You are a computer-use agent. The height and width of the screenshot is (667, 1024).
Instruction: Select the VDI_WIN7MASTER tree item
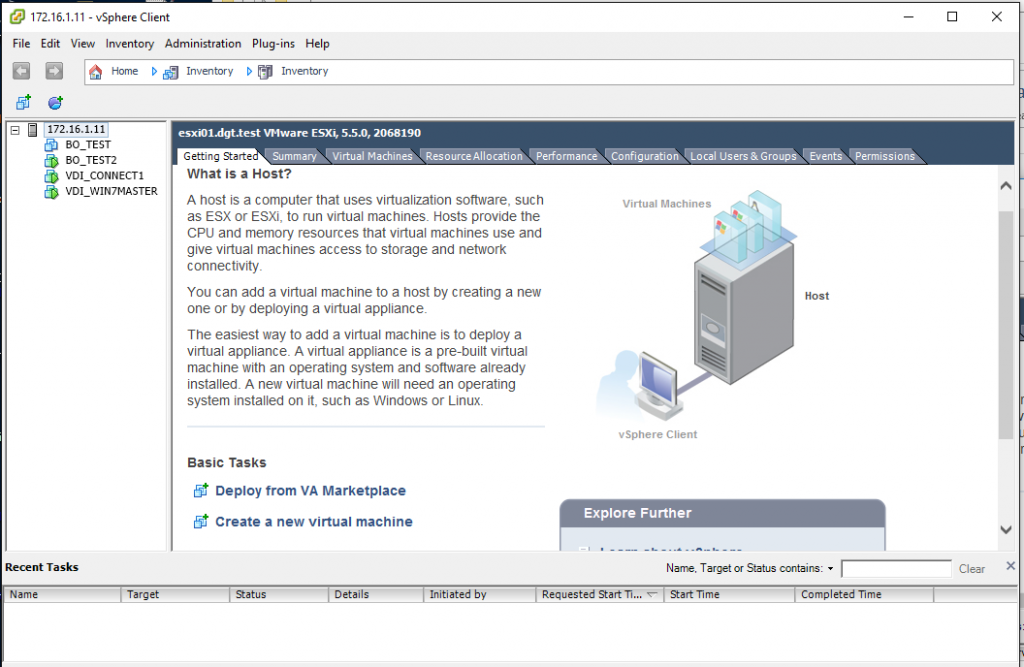(x=111, y=191)
